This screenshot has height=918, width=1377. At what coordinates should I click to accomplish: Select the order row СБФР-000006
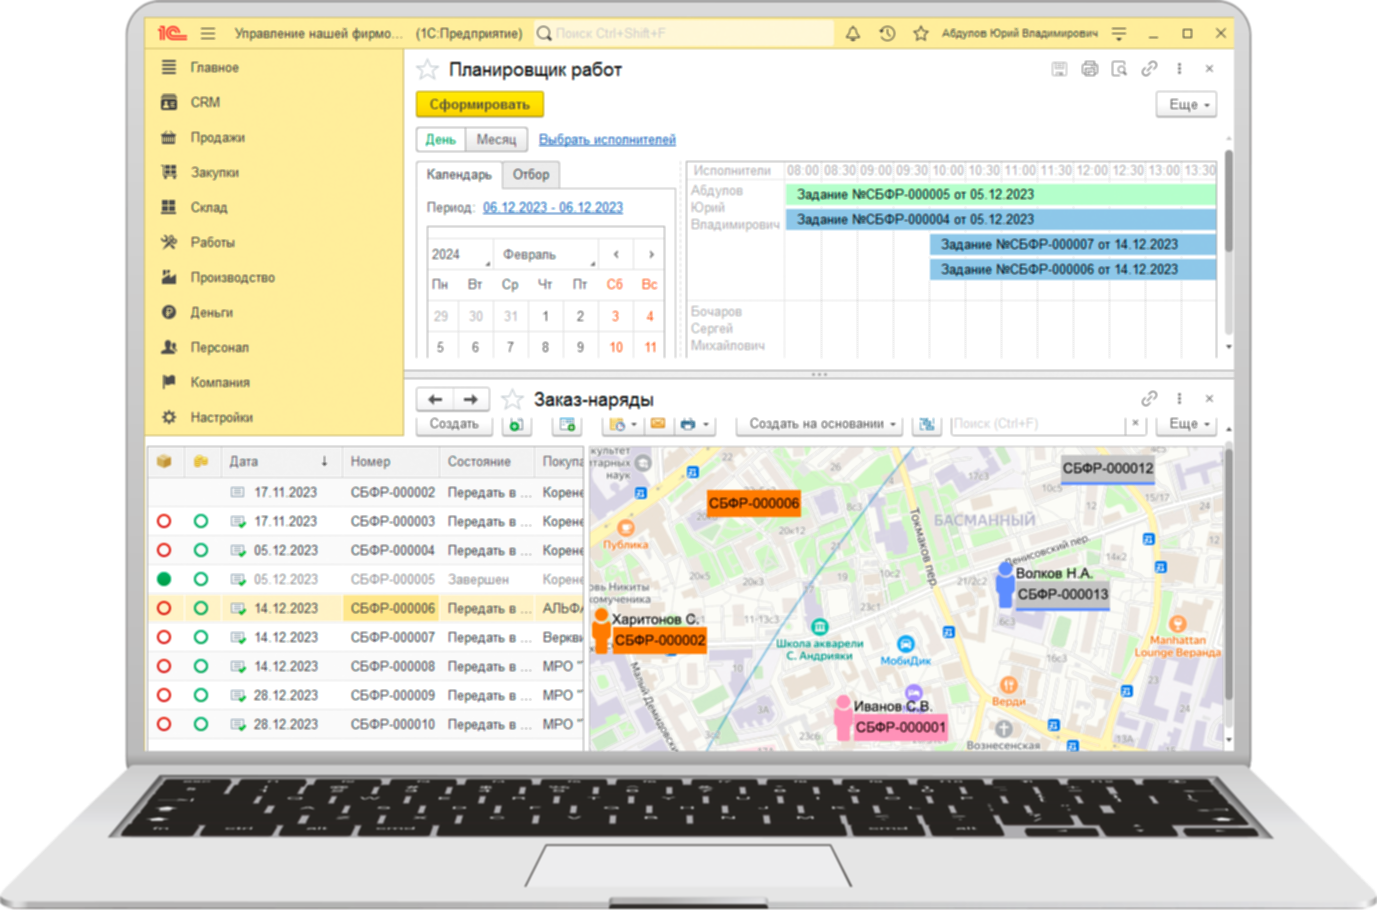tap(366, 608)
